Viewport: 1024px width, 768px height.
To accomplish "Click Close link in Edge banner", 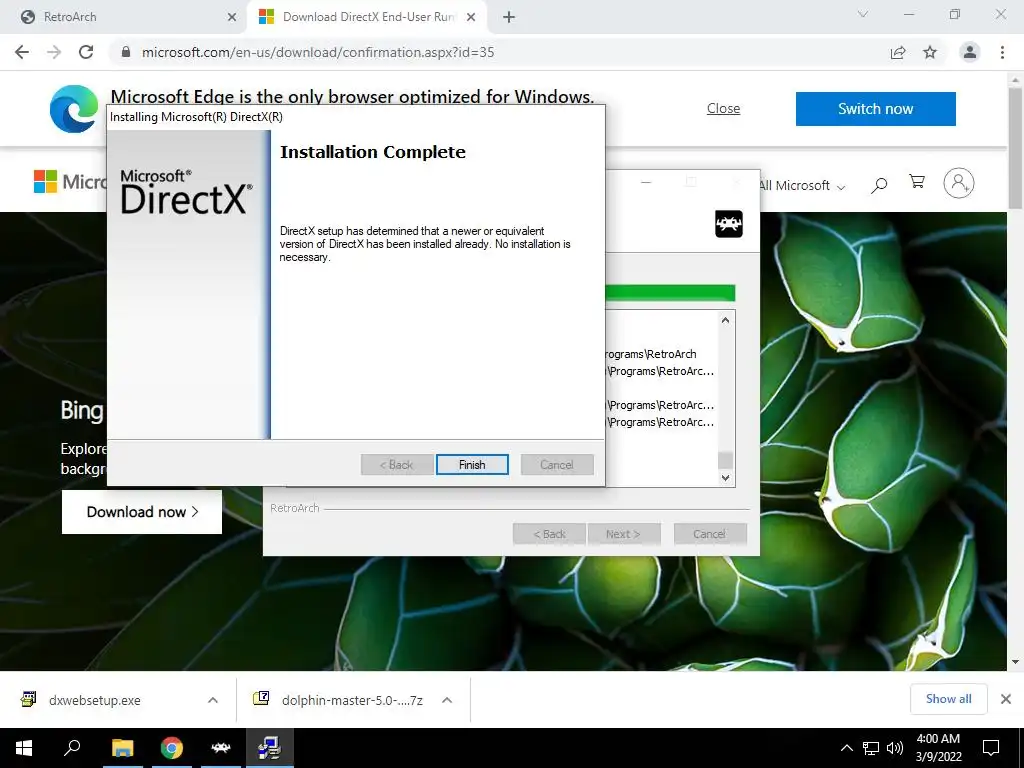I will point(723,108).
